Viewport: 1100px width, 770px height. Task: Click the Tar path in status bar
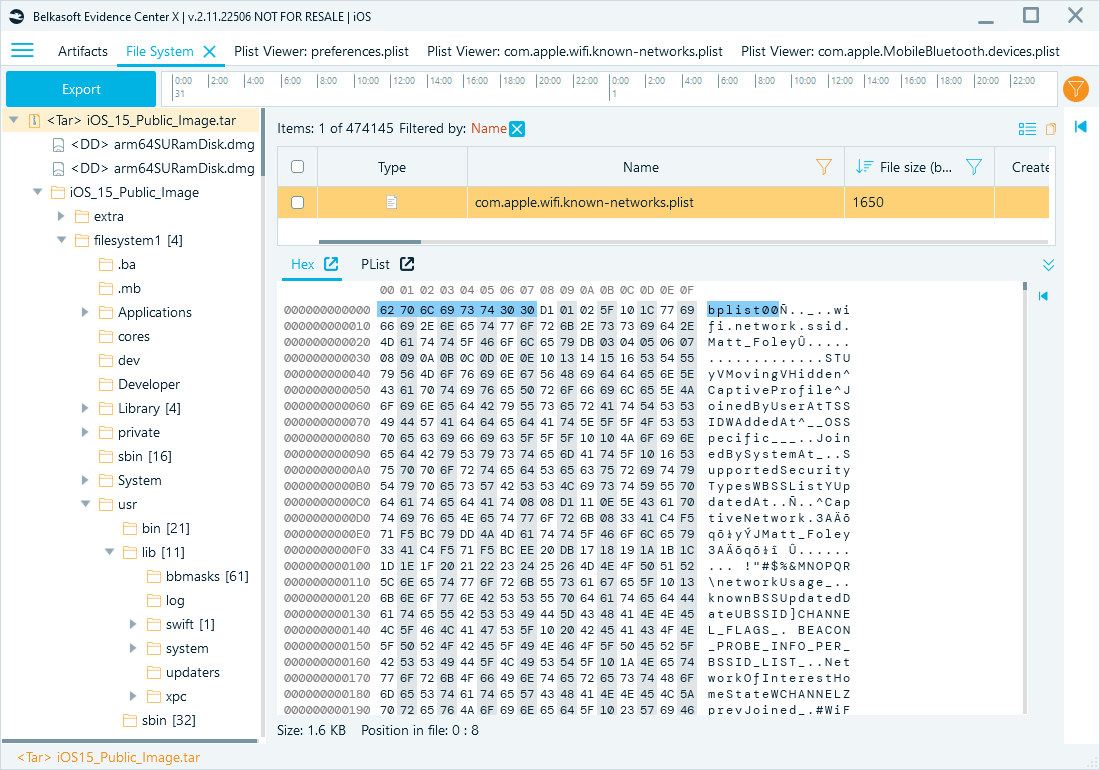click(x=109, y=757)
